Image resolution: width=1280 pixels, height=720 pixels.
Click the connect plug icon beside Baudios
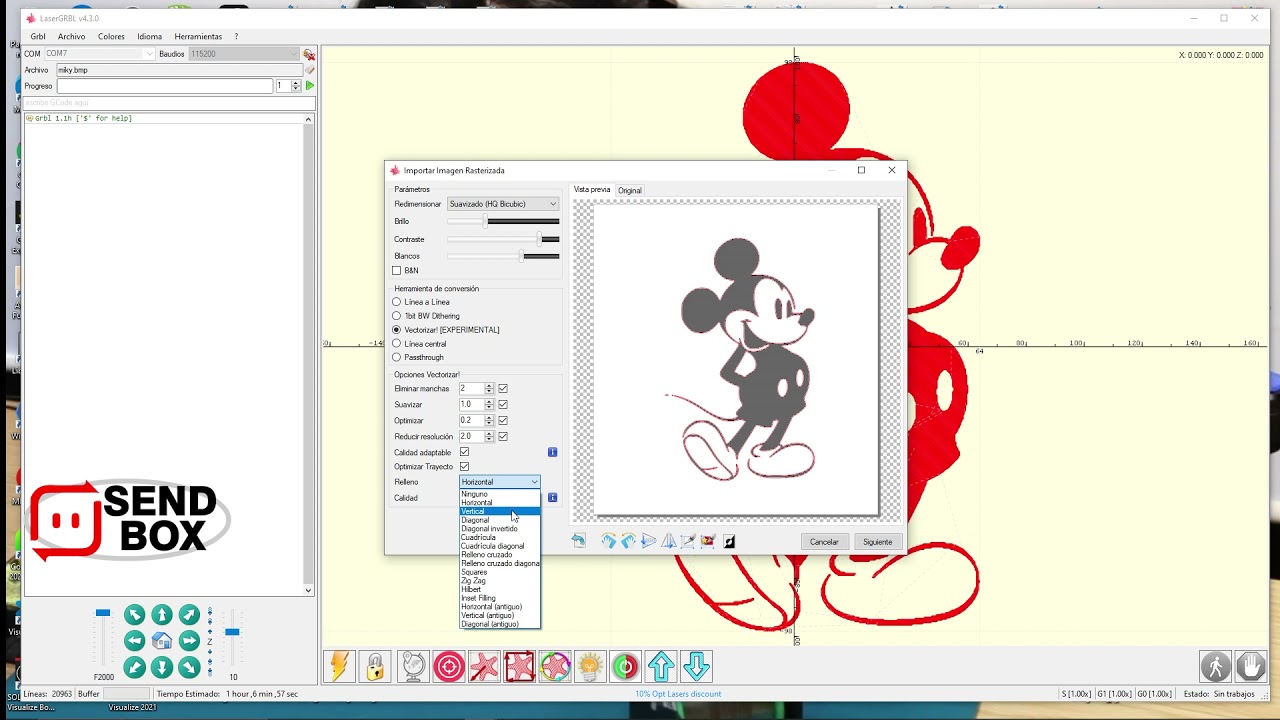[310, 54]
